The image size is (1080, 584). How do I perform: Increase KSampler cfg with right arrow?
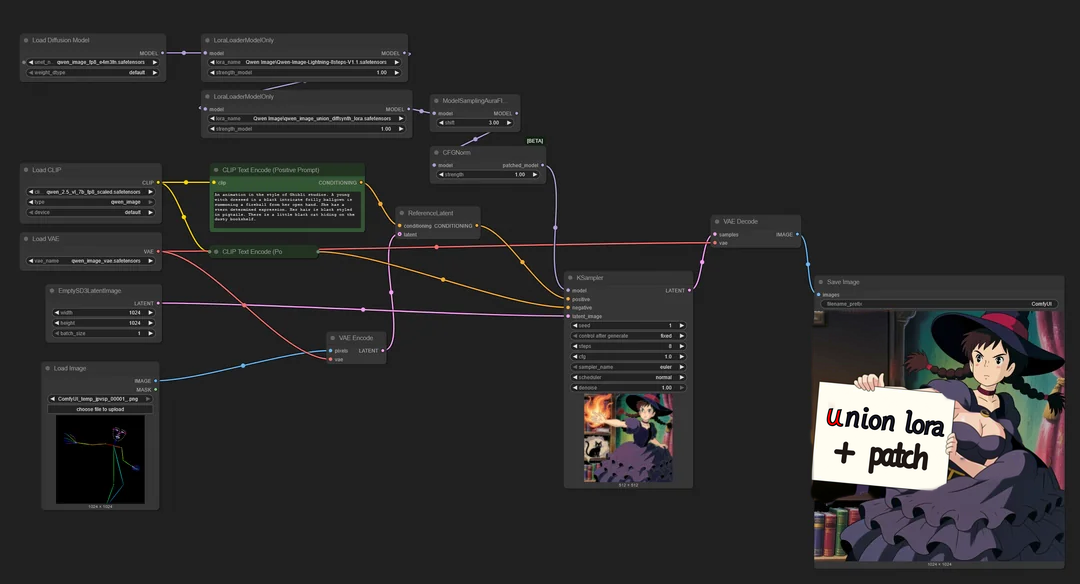[682, 357]
